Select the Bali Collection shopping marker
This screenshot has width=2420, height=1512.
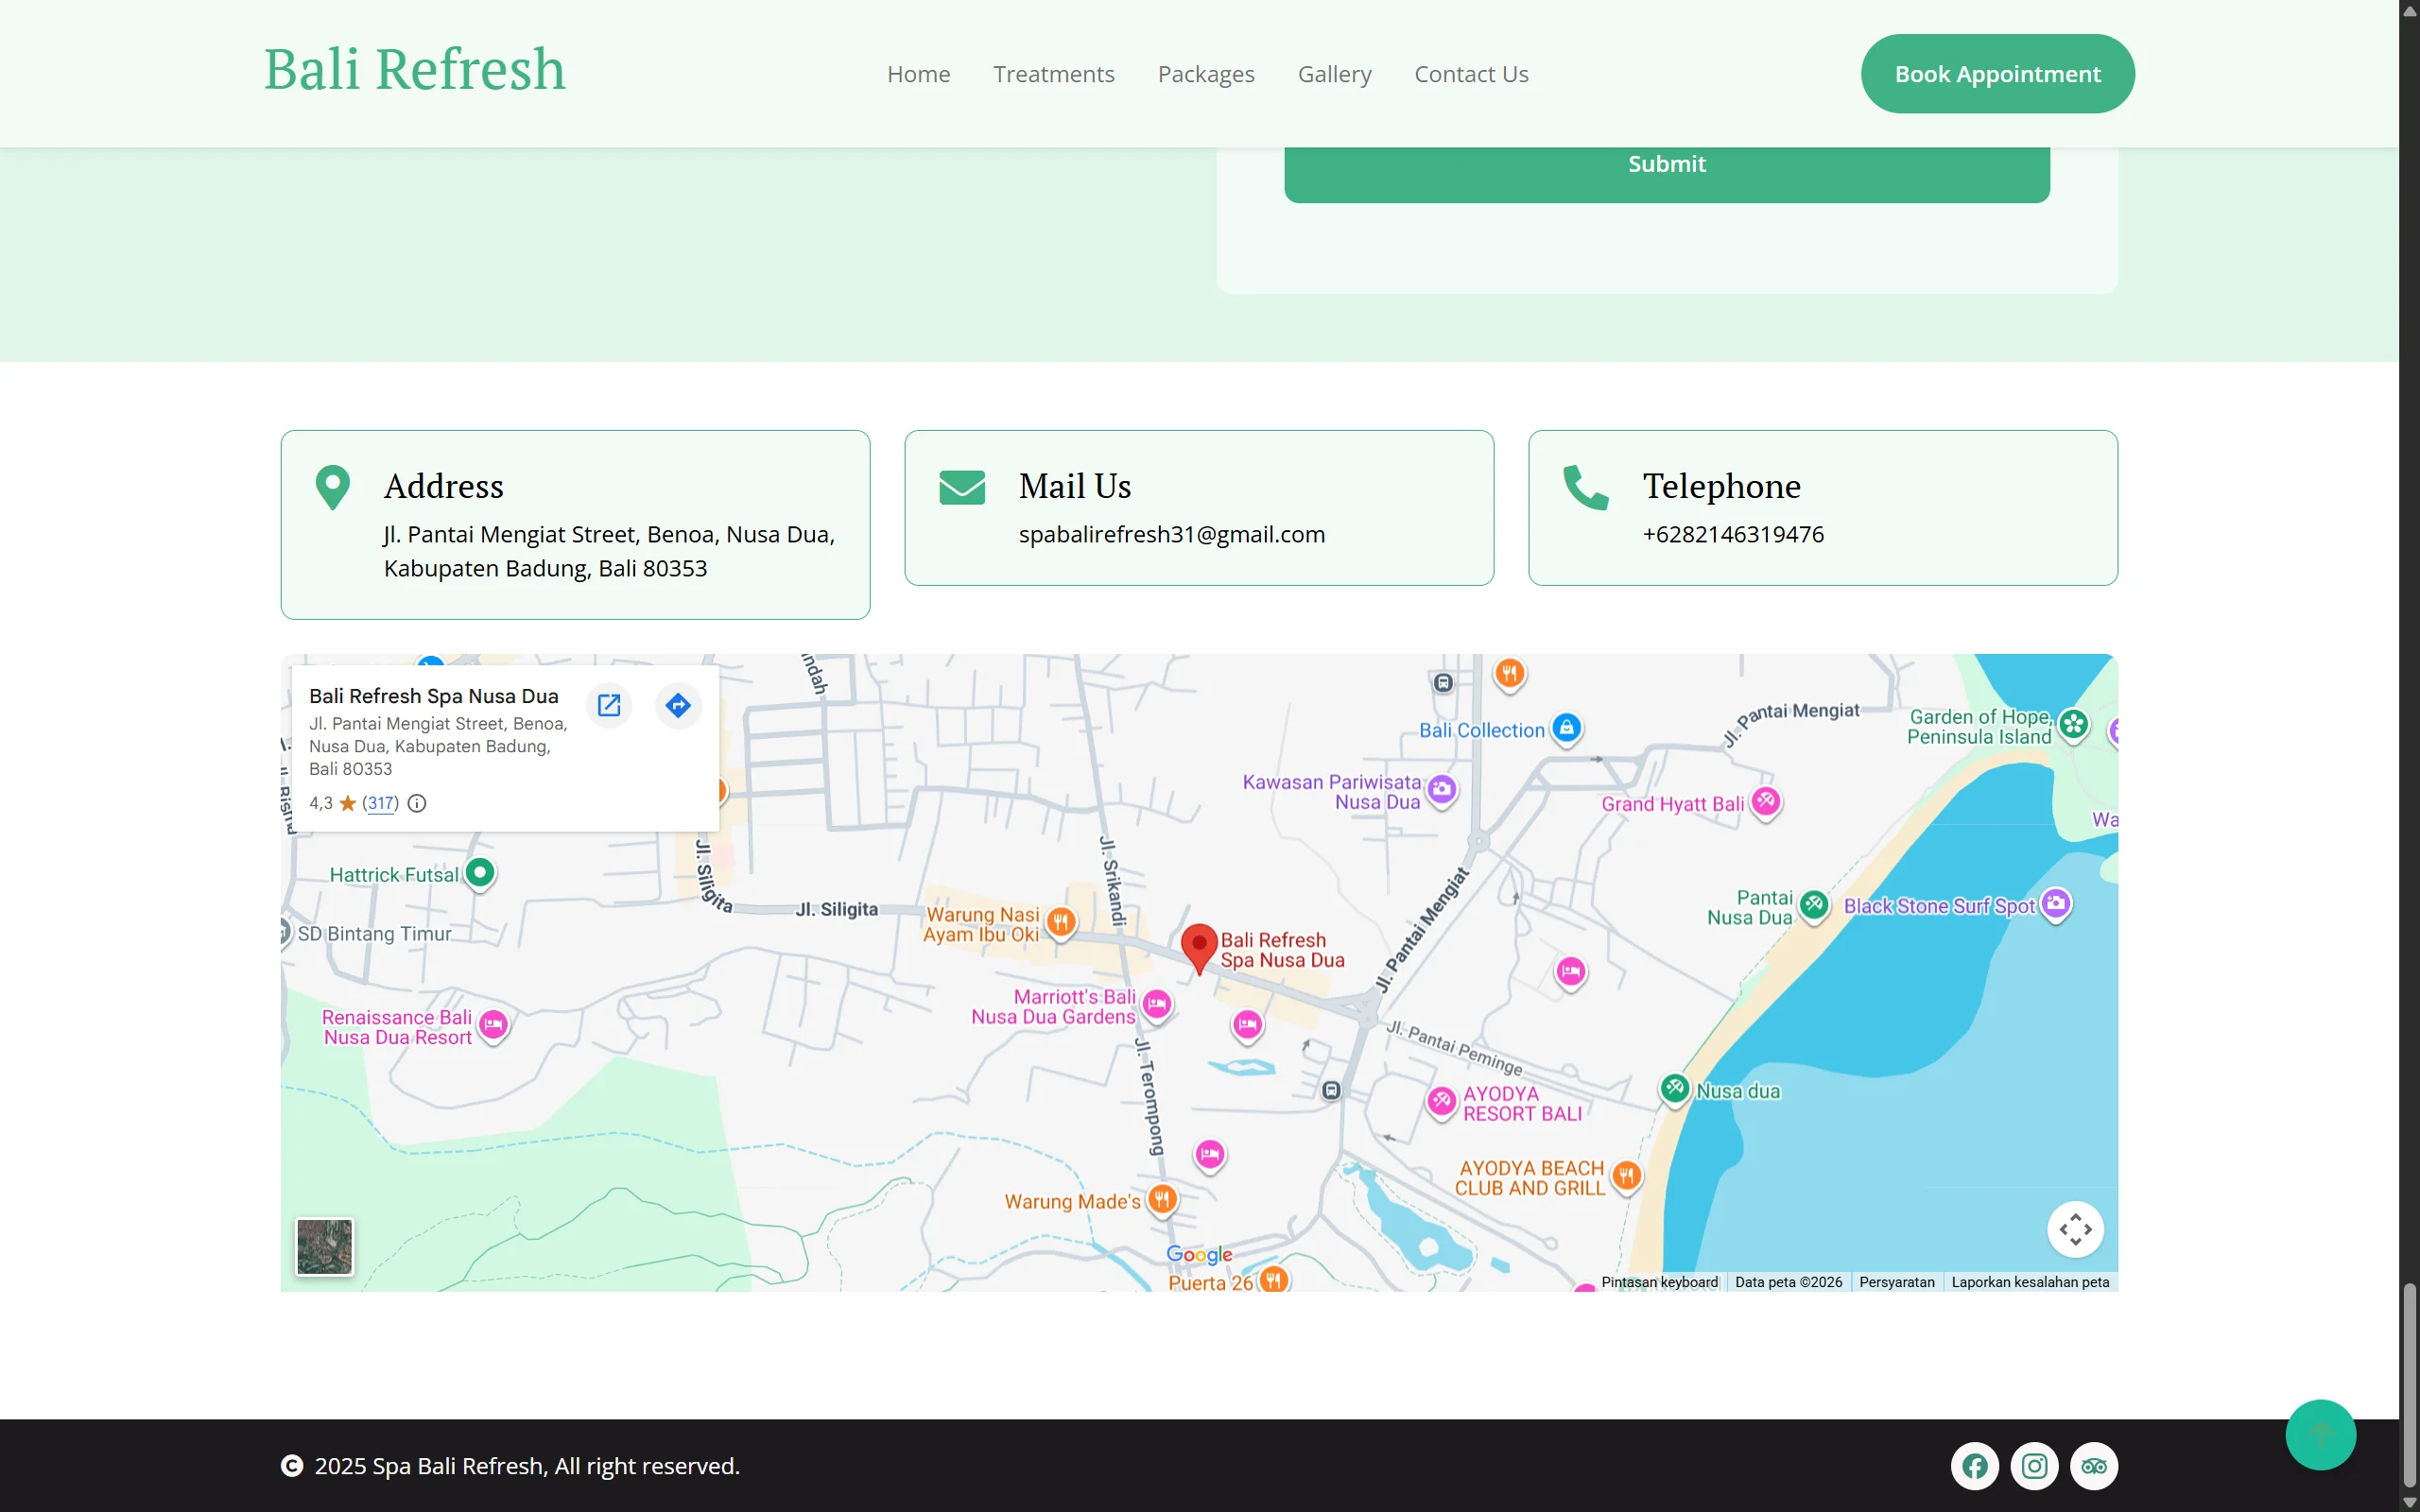pos(1567,728)
